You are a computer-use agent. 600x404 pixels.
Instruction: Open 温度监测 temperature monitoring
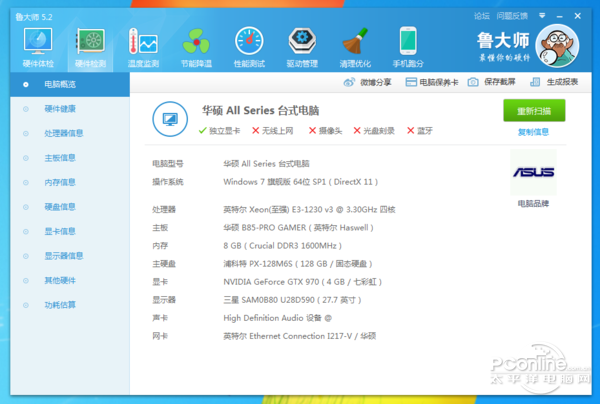pos(143,47)
